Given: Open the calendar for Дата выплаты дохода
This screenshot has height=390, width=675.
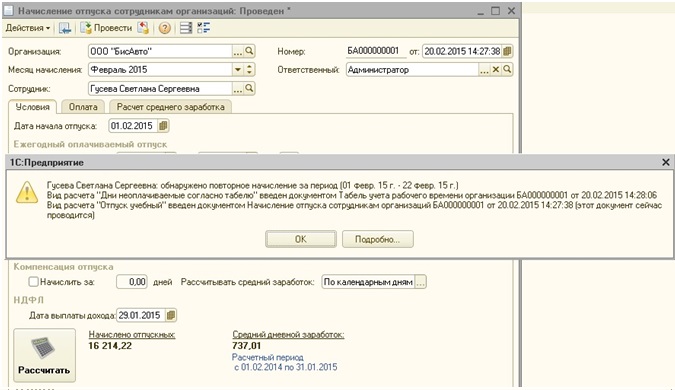Looking at the screenshot, I should pos(171,315).
